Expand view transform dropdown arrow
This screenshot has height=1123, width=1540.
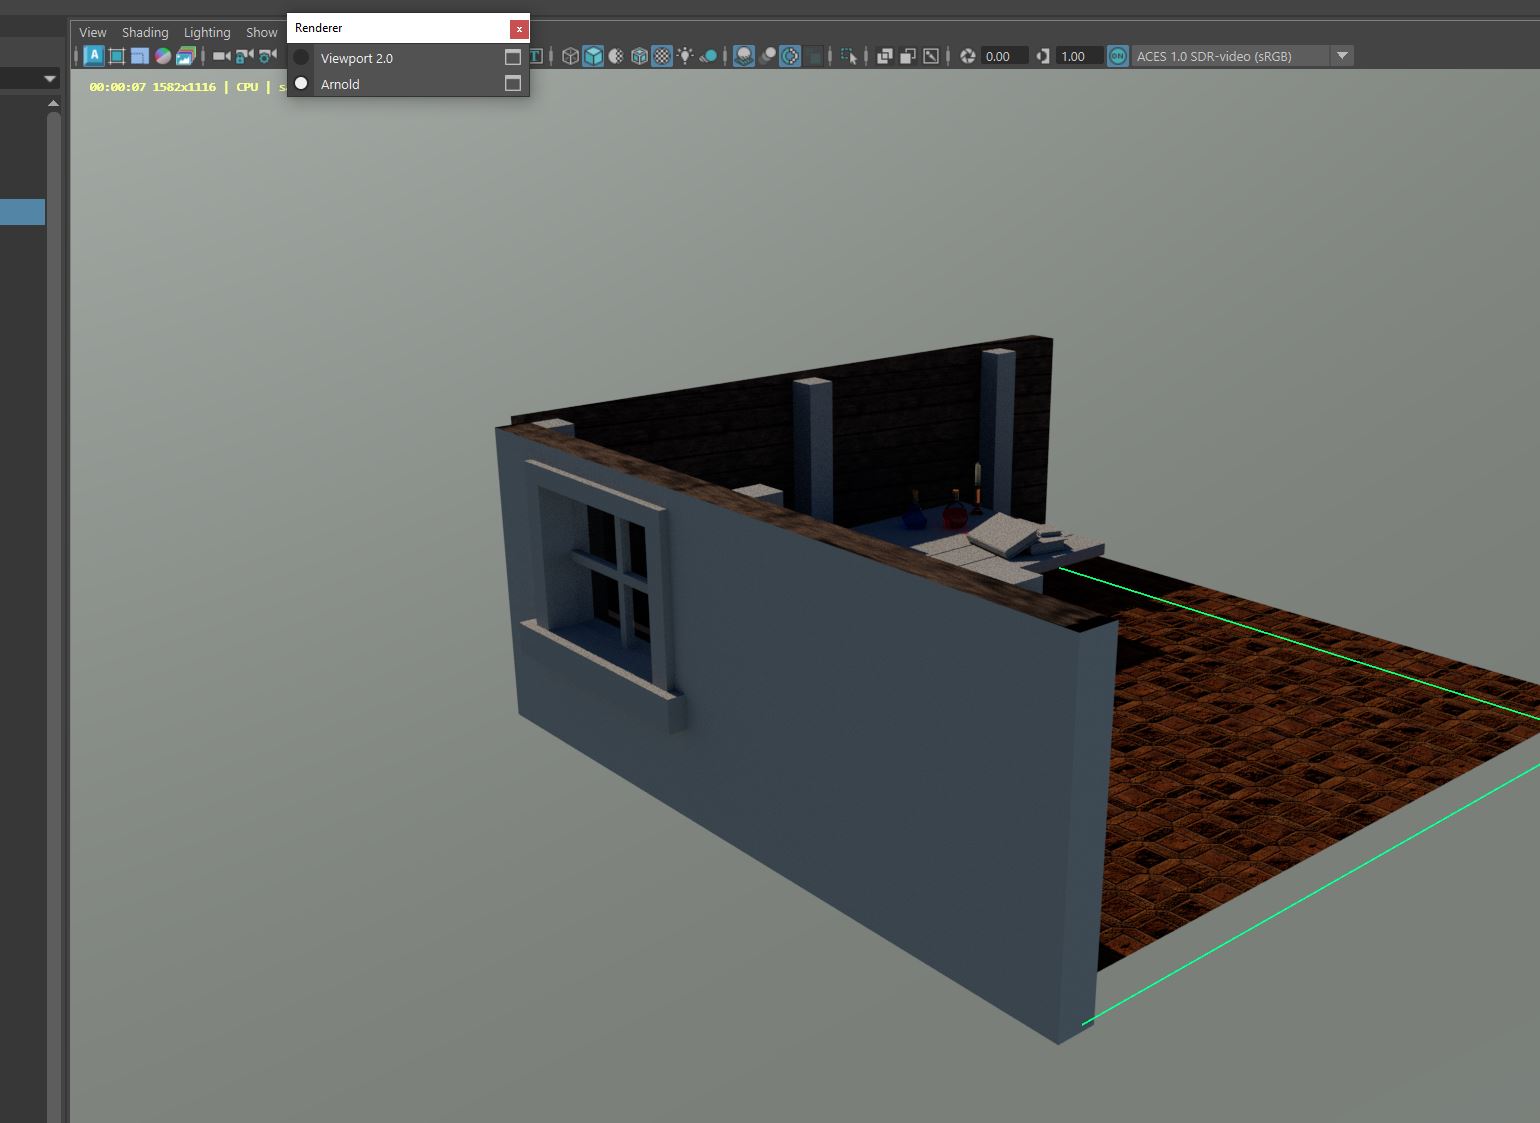[1342, 56]
